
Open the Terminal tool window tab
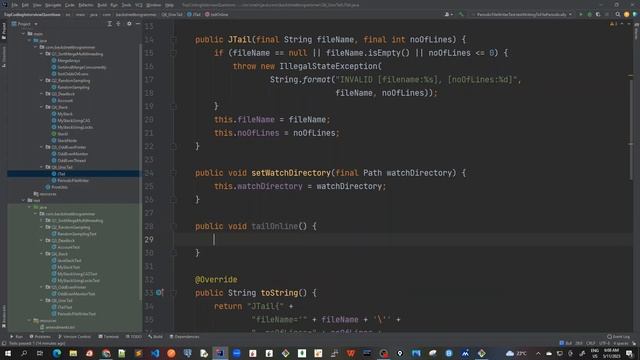click(109, 337)
